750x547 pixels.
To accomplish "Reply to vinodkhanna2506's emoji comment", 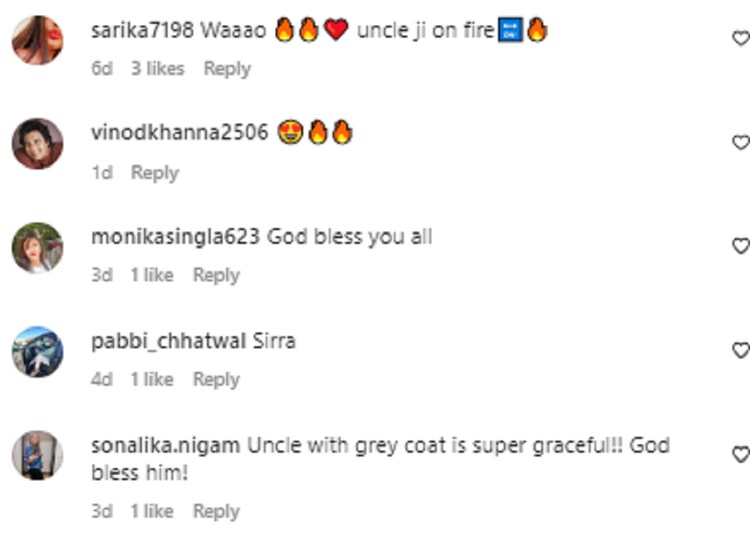I will (155, 173).
